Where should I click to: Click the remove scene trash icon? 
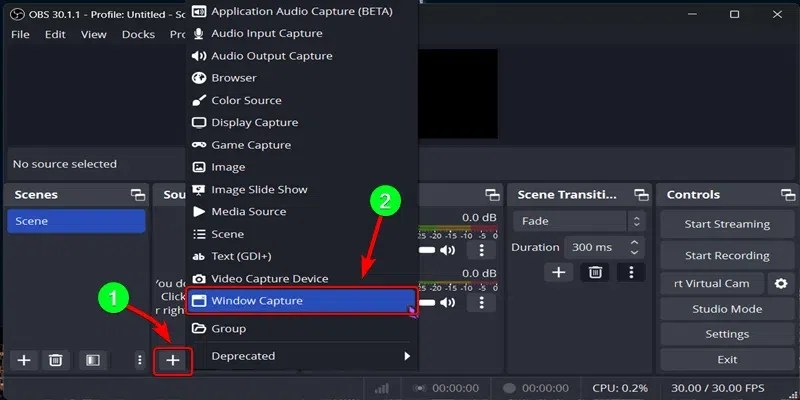pyautogui.click(x=55, y=360)
